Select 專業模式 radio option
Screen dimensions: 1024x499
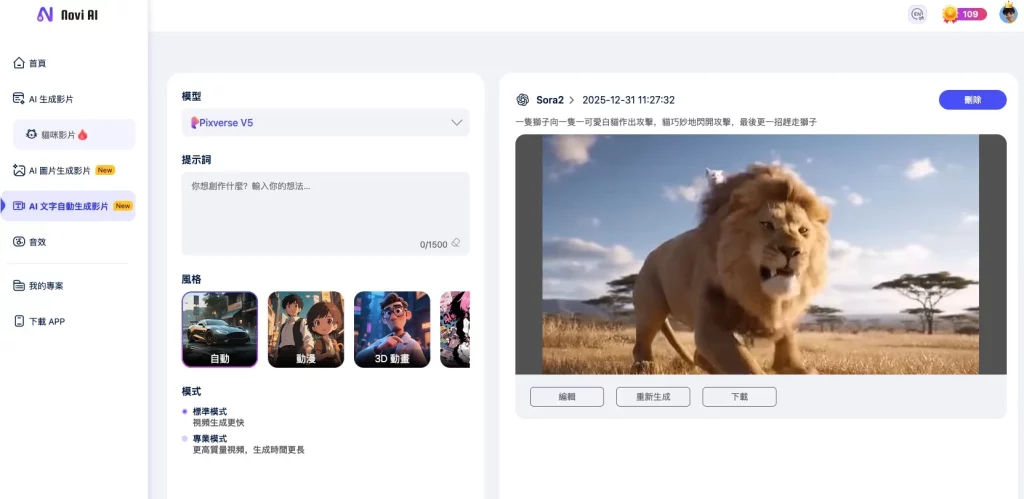coord(185,438)
